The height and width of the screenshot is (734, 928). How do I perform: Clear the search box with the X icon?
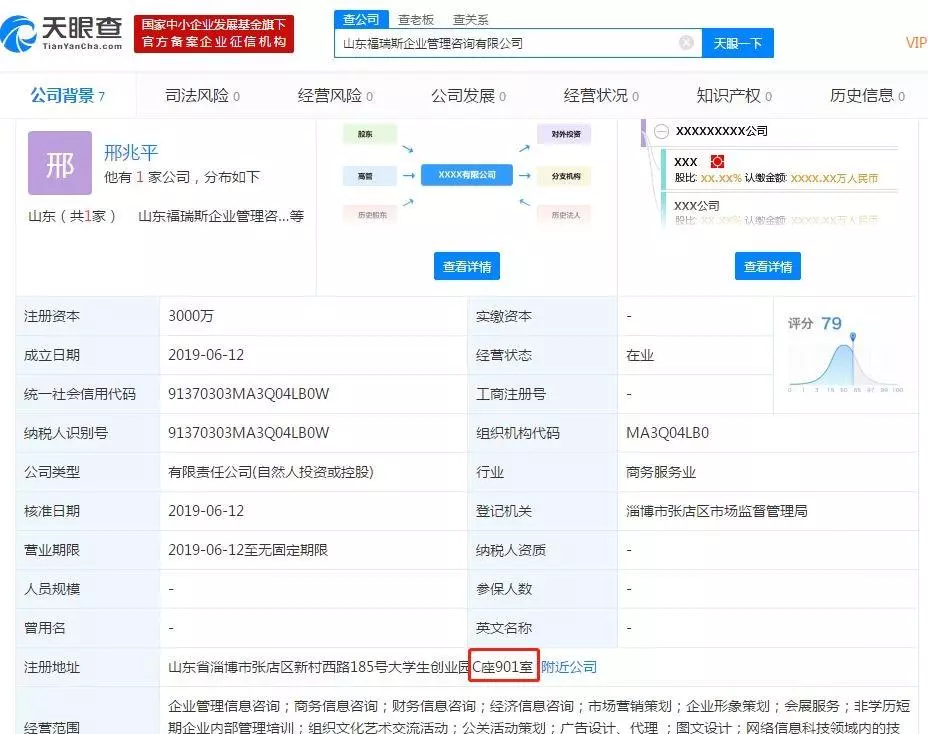[x=686, y=43]
